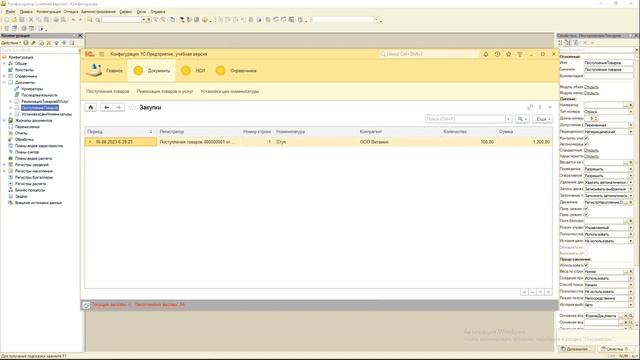Open favorites star in 1C window header
This screenshot has height=360, width=640.
point(509,54)
